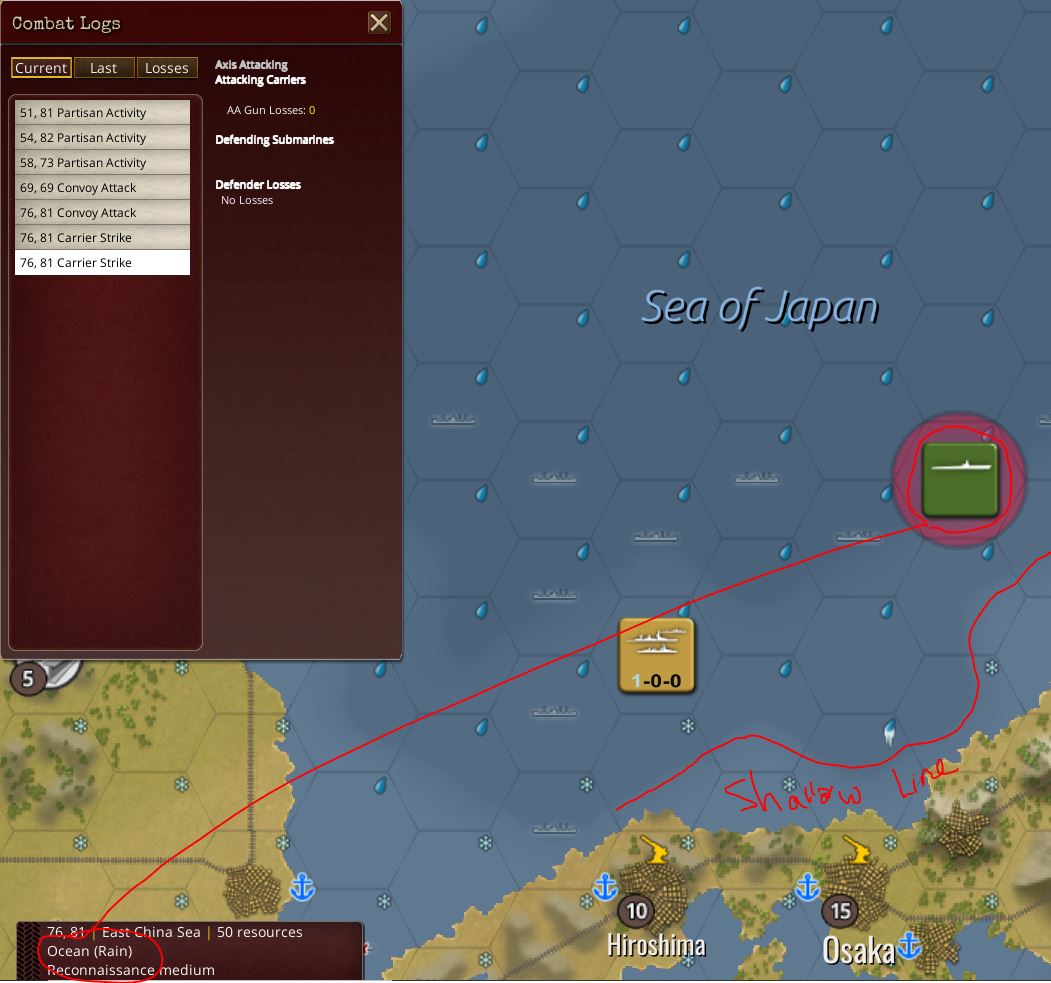The height and width of the screenshot is (983, 1051).
Task: Select the 76, 81 Convoy Attack log
Action: click(x=103, y=212)
